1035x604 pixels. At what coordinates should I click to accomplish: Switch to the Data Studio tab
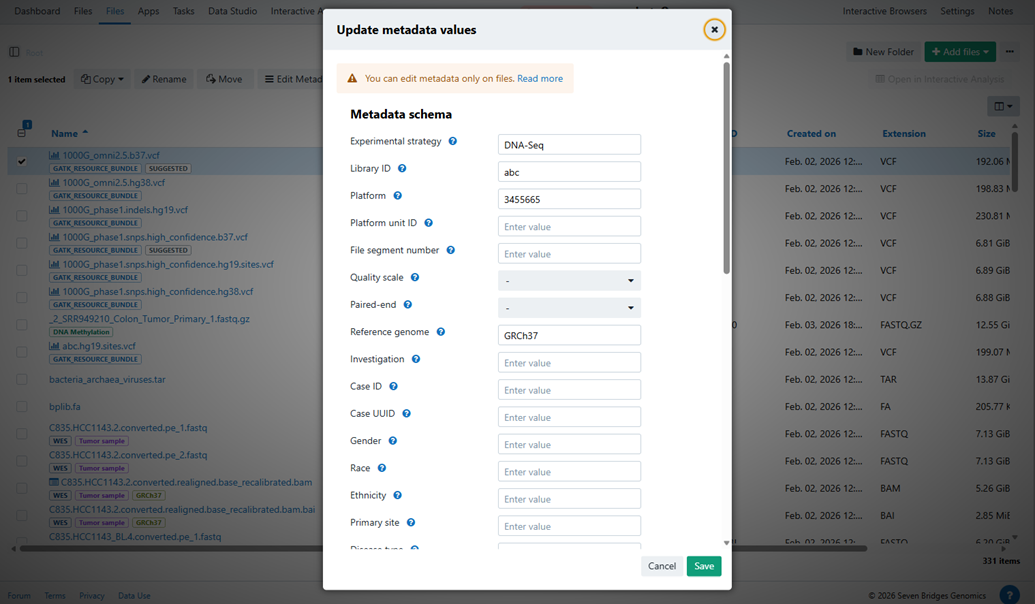click(x=231, y=12)
